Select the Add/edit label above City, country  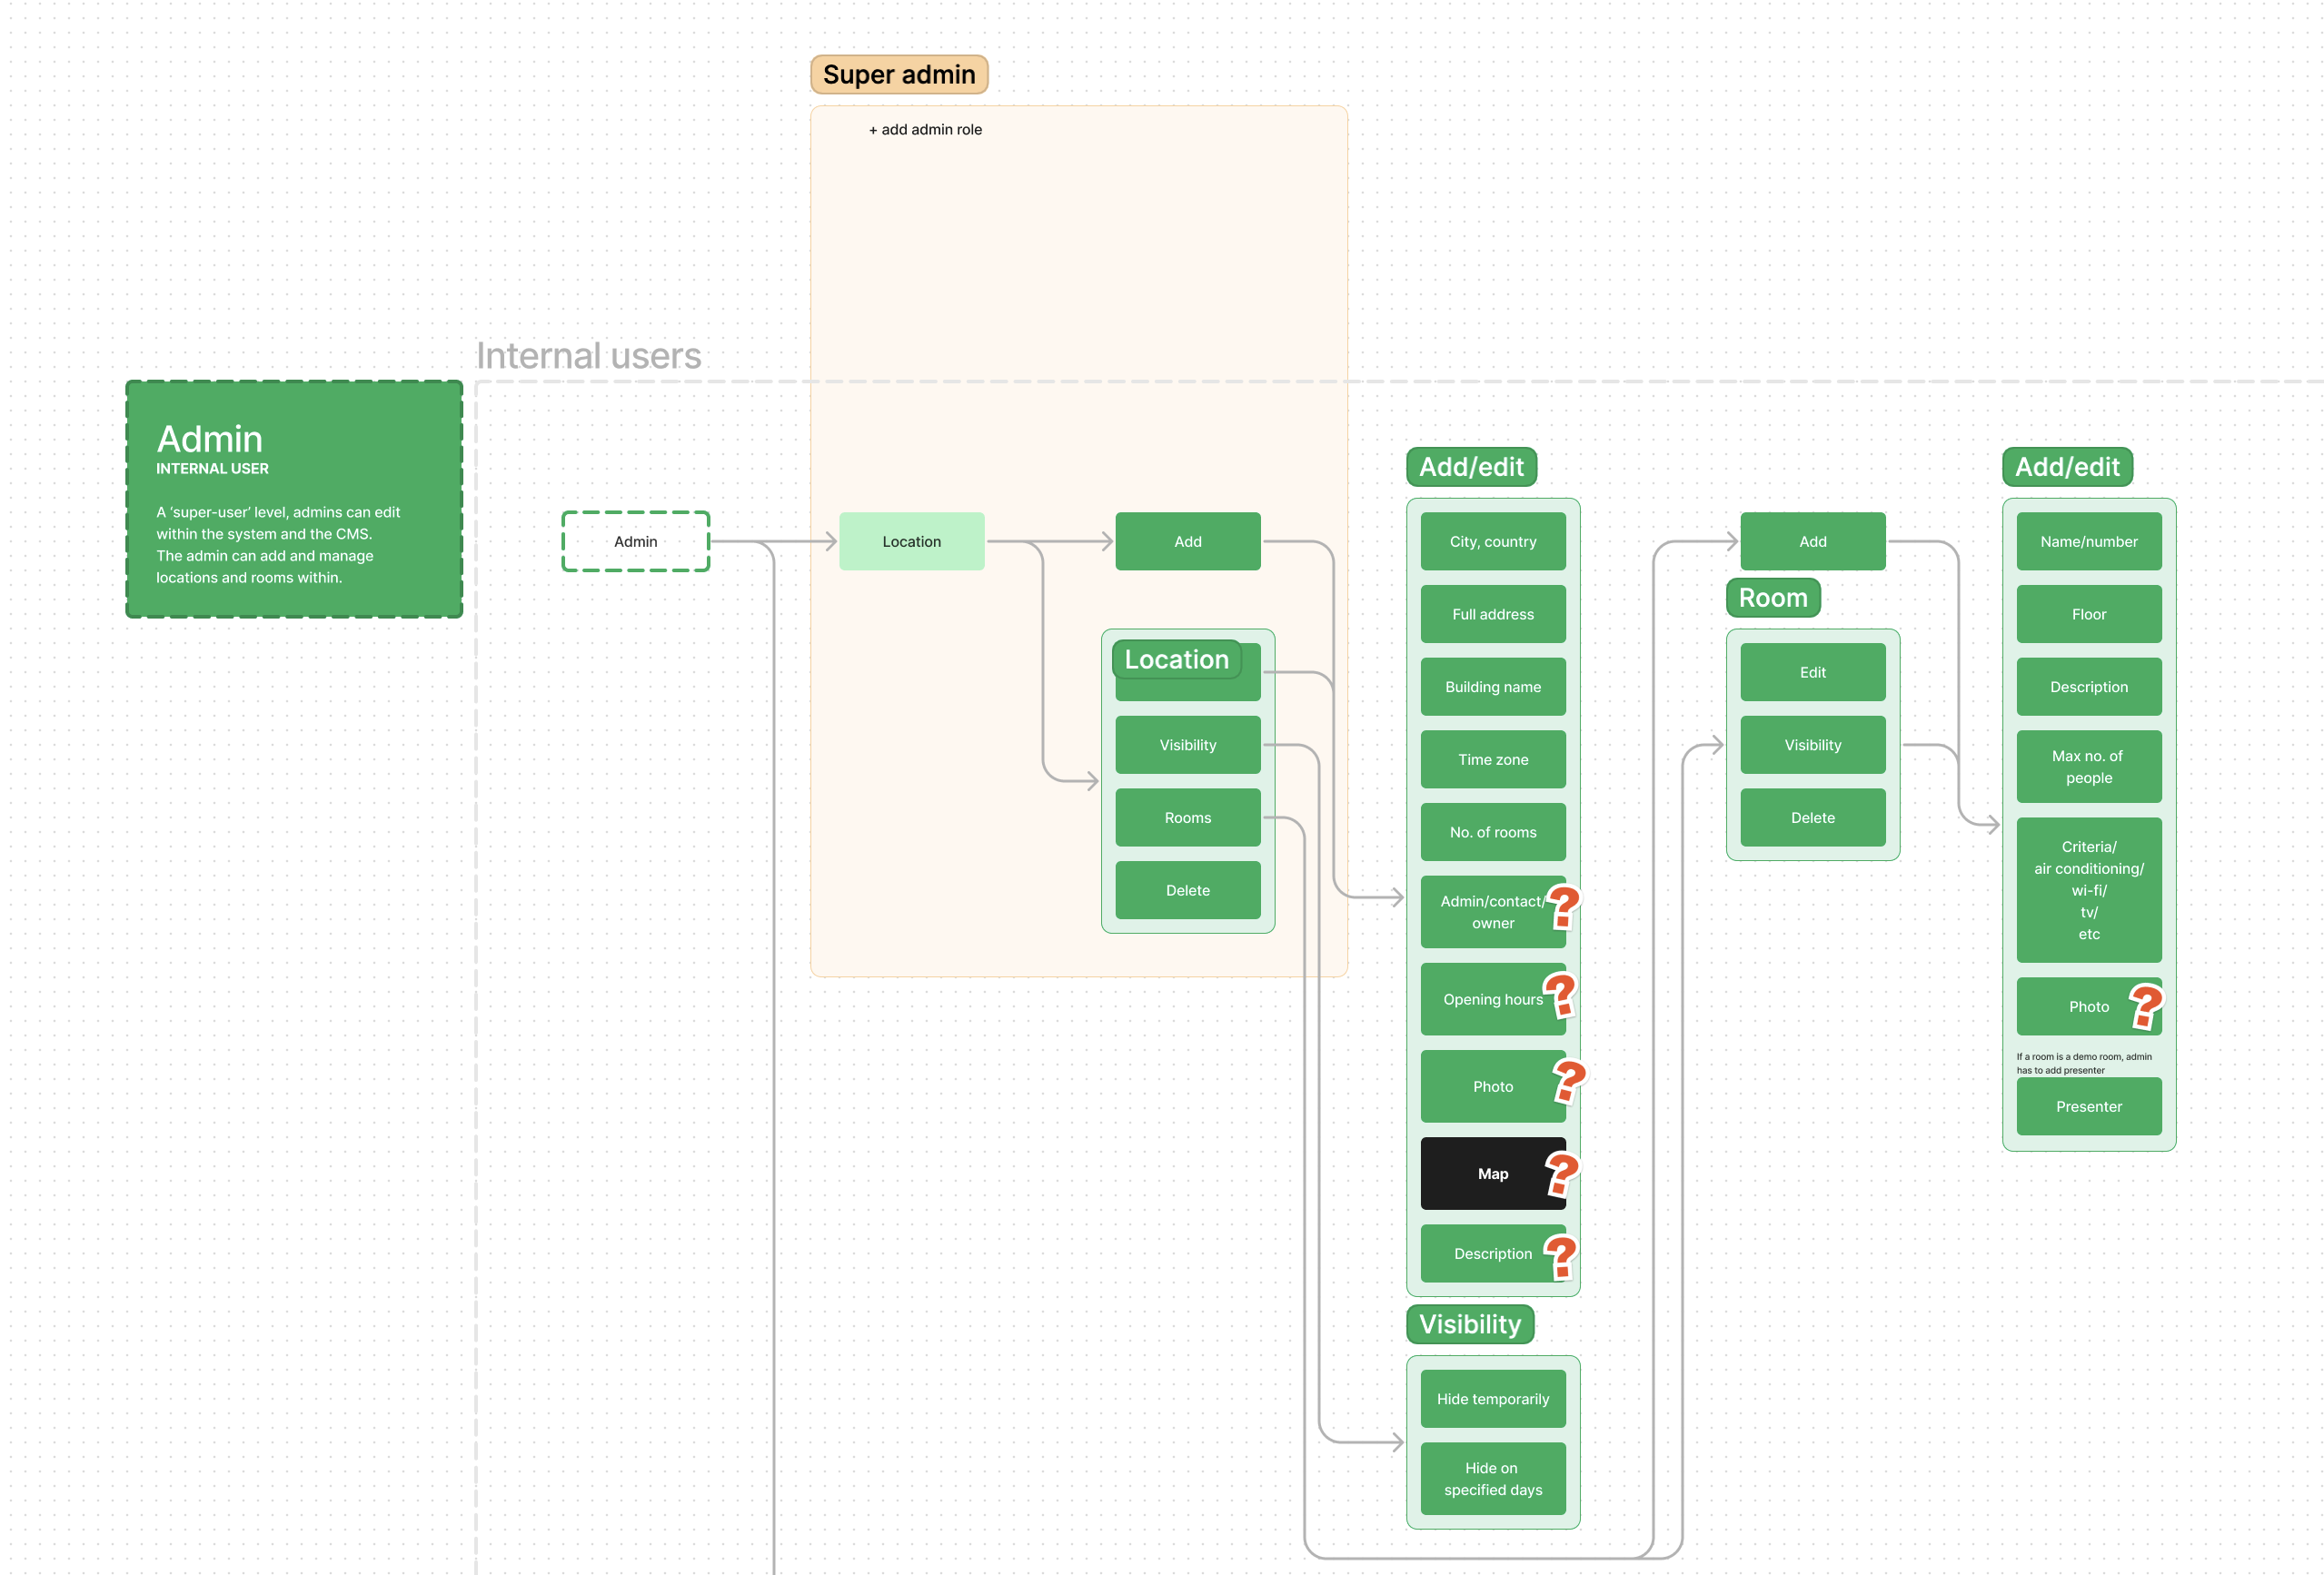coord(1471,467)
